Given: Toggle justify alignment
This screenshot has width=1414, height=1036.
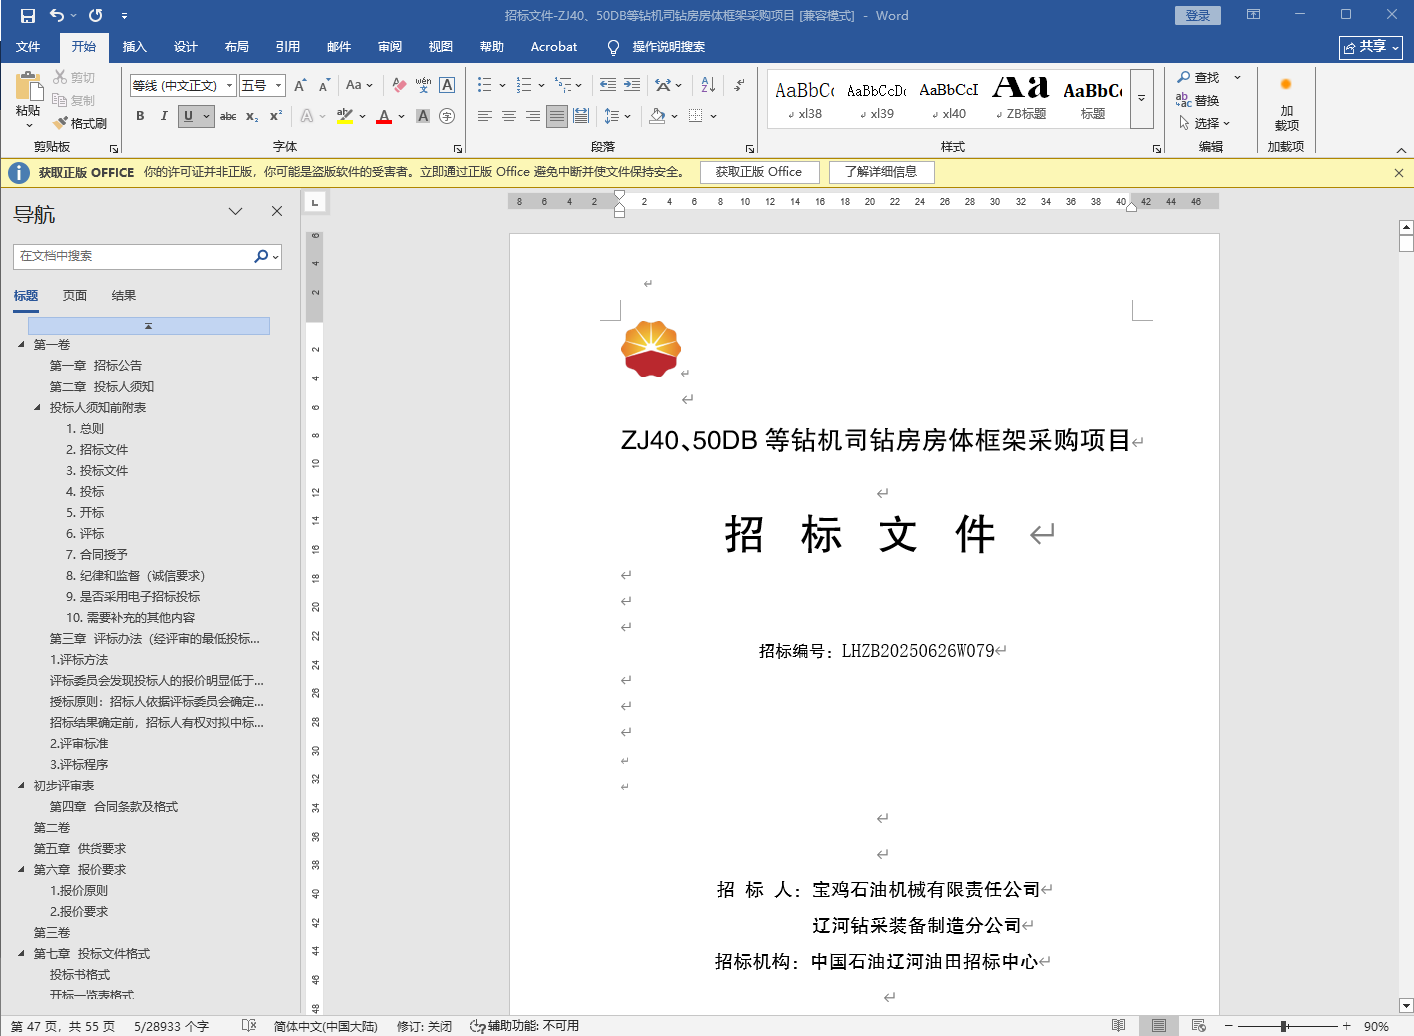Looking at the screenshot, I should (557, 116).
